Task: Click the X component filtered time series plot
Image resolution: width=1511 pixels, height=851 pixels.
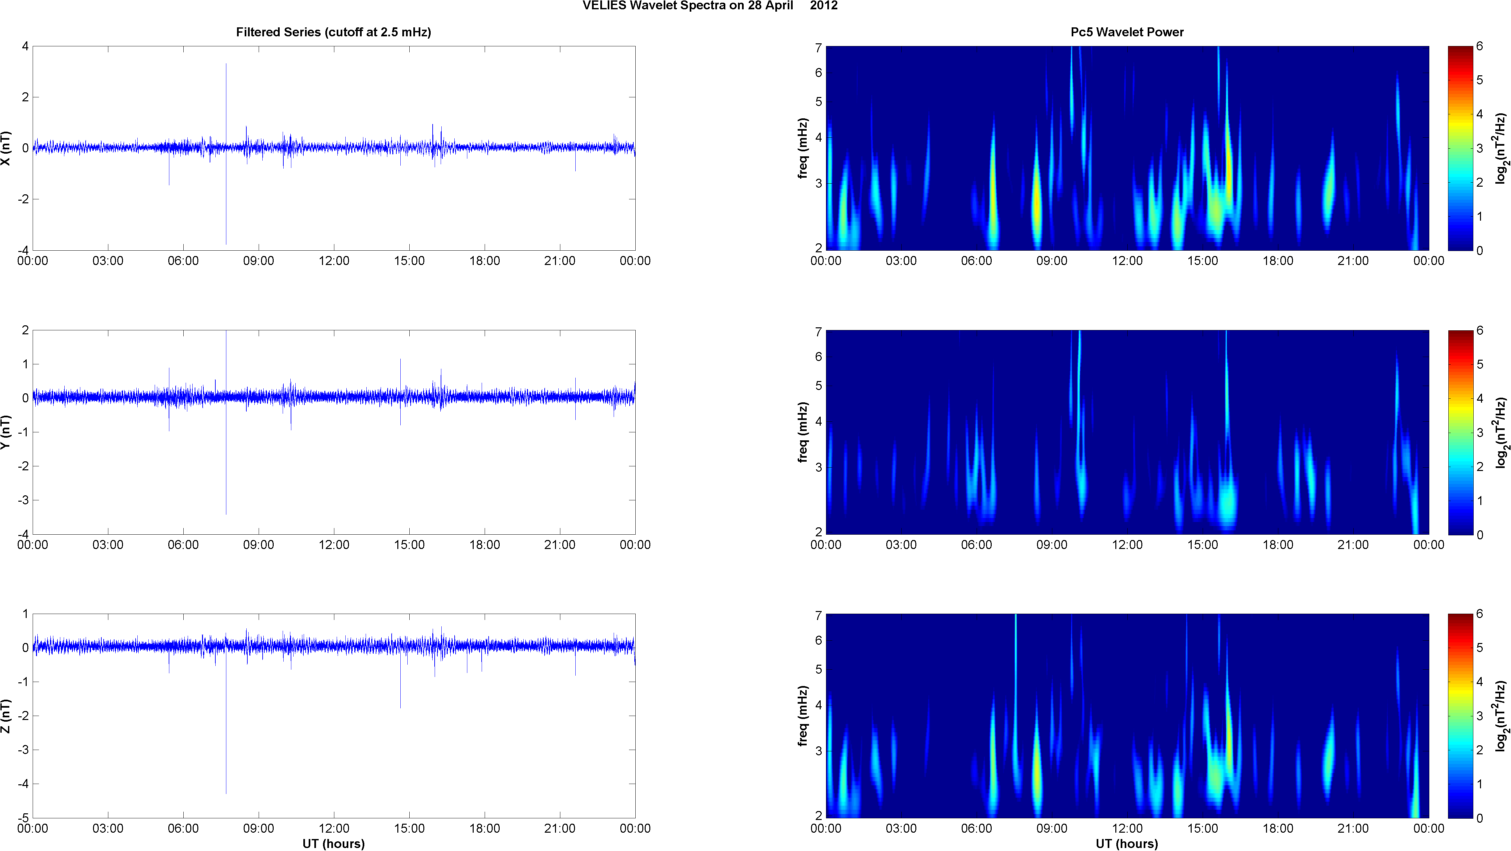Action: pyautogui.click(x=334, y=148)
